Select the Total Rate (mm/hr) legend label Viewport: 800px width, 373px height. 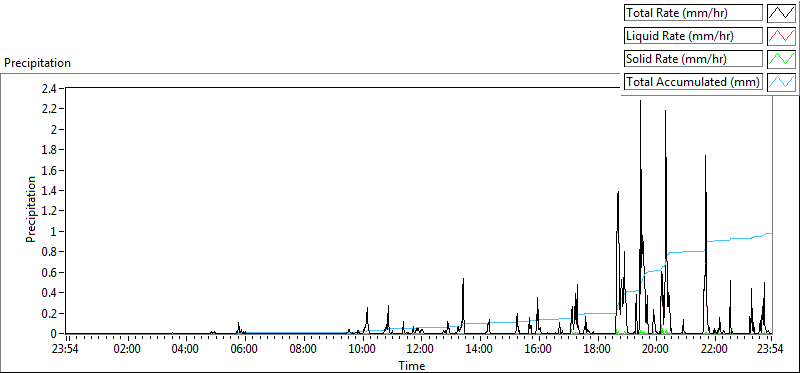[693, 13]
